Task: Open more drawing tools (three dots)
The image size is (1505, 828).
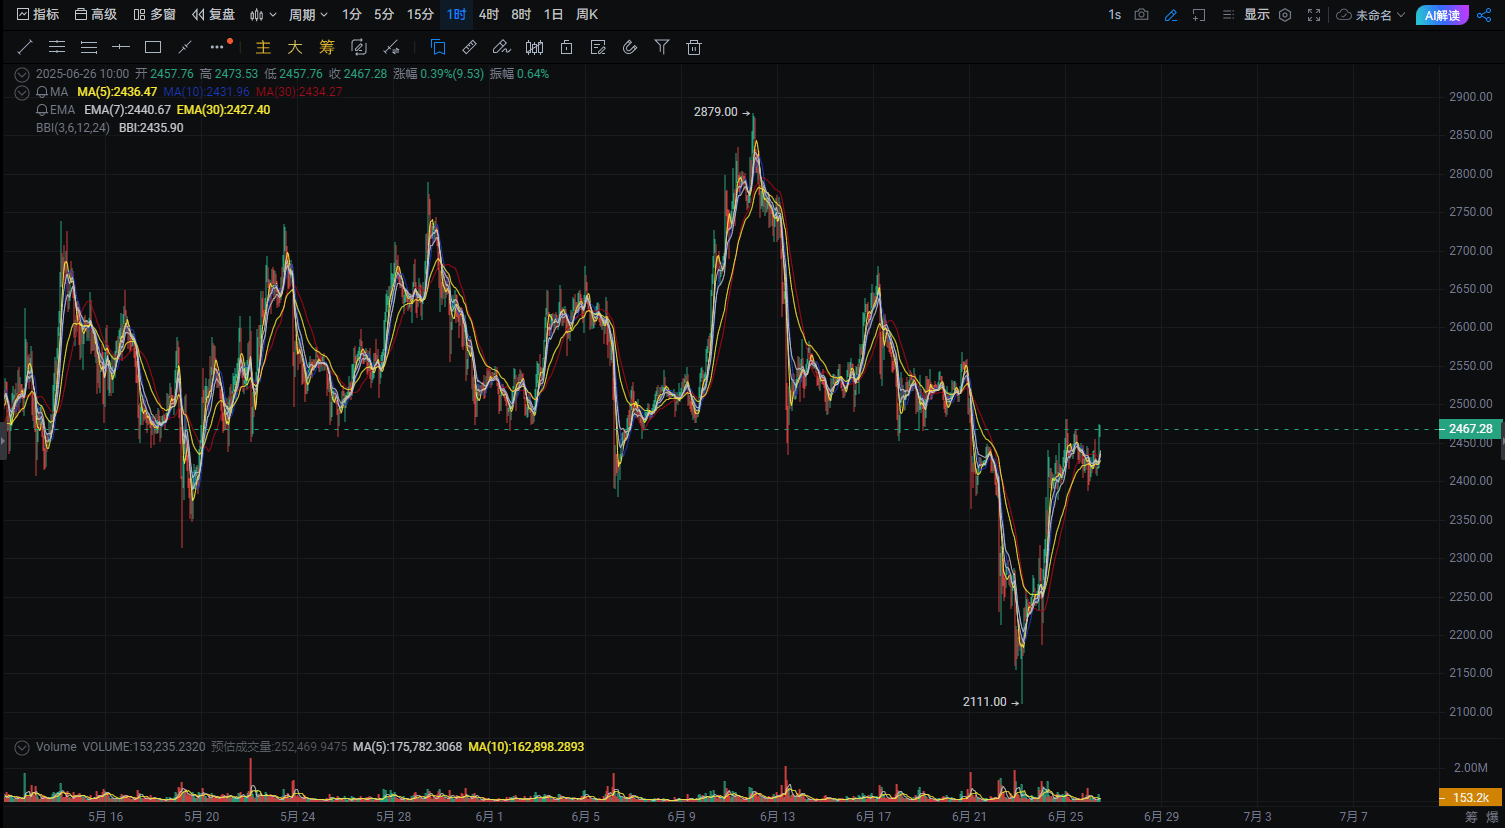Action: [x=217, y=47]
